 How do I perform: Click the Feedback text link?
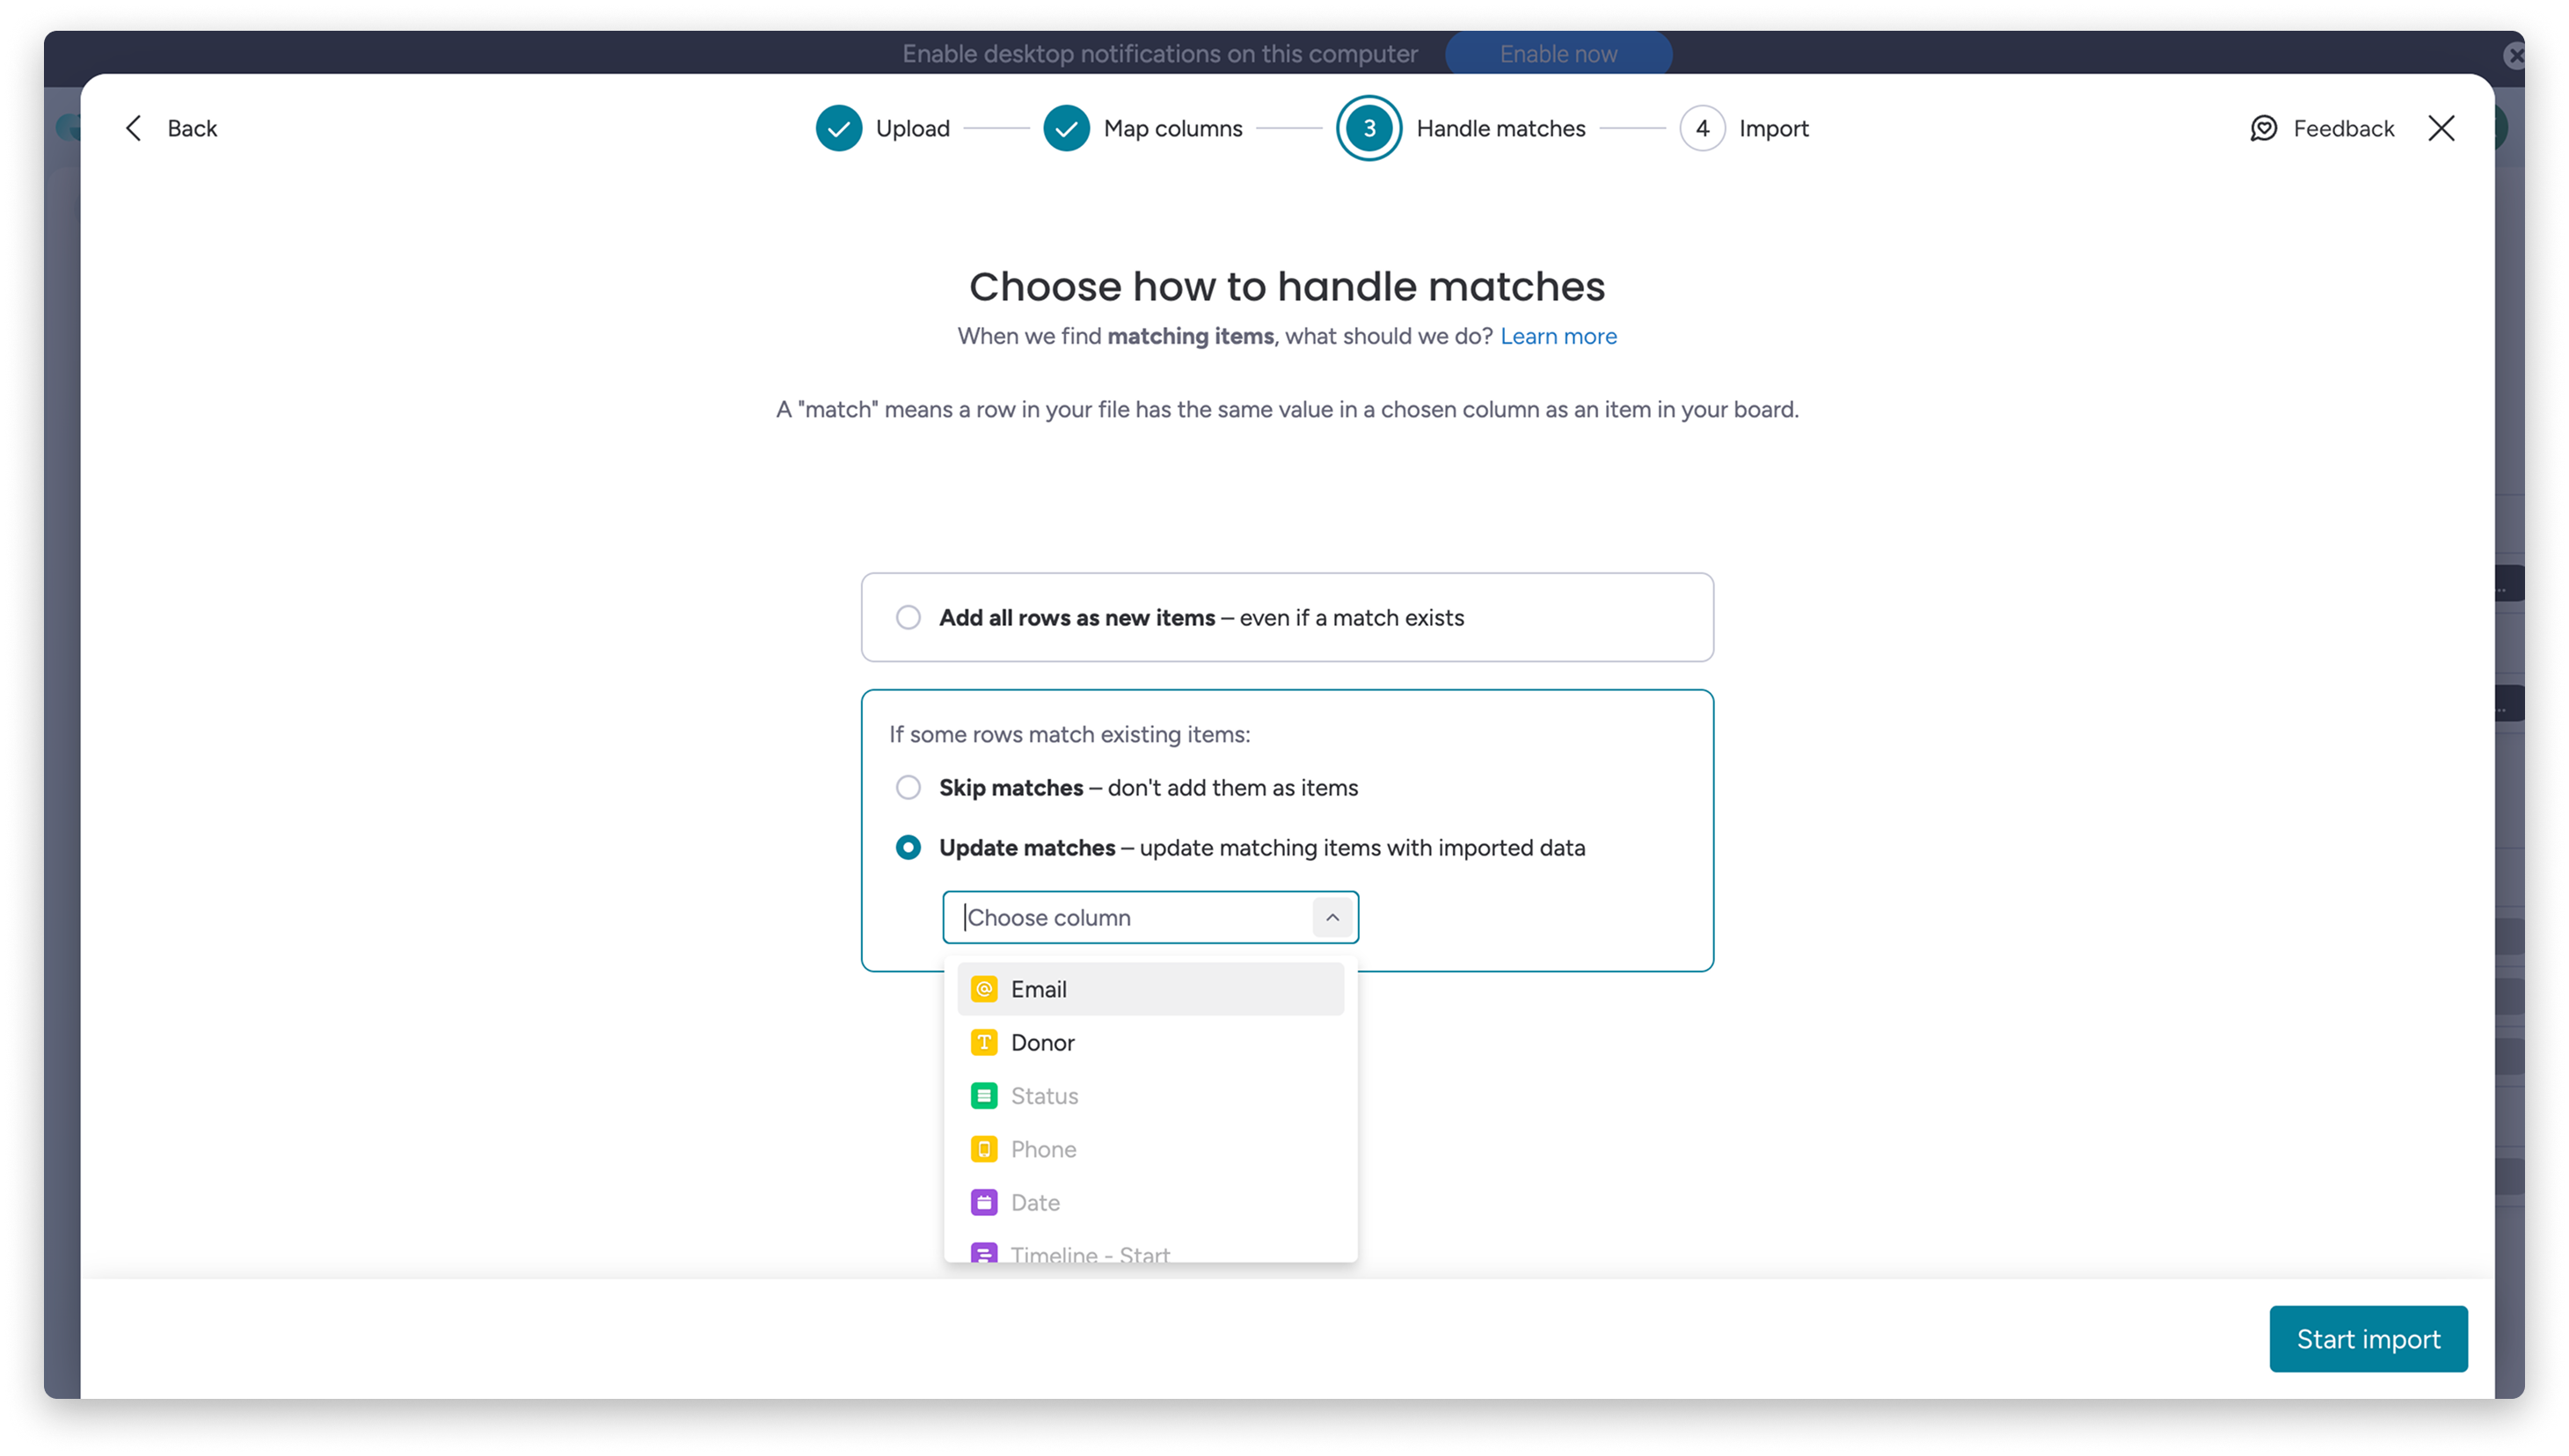coord(2343,128)
